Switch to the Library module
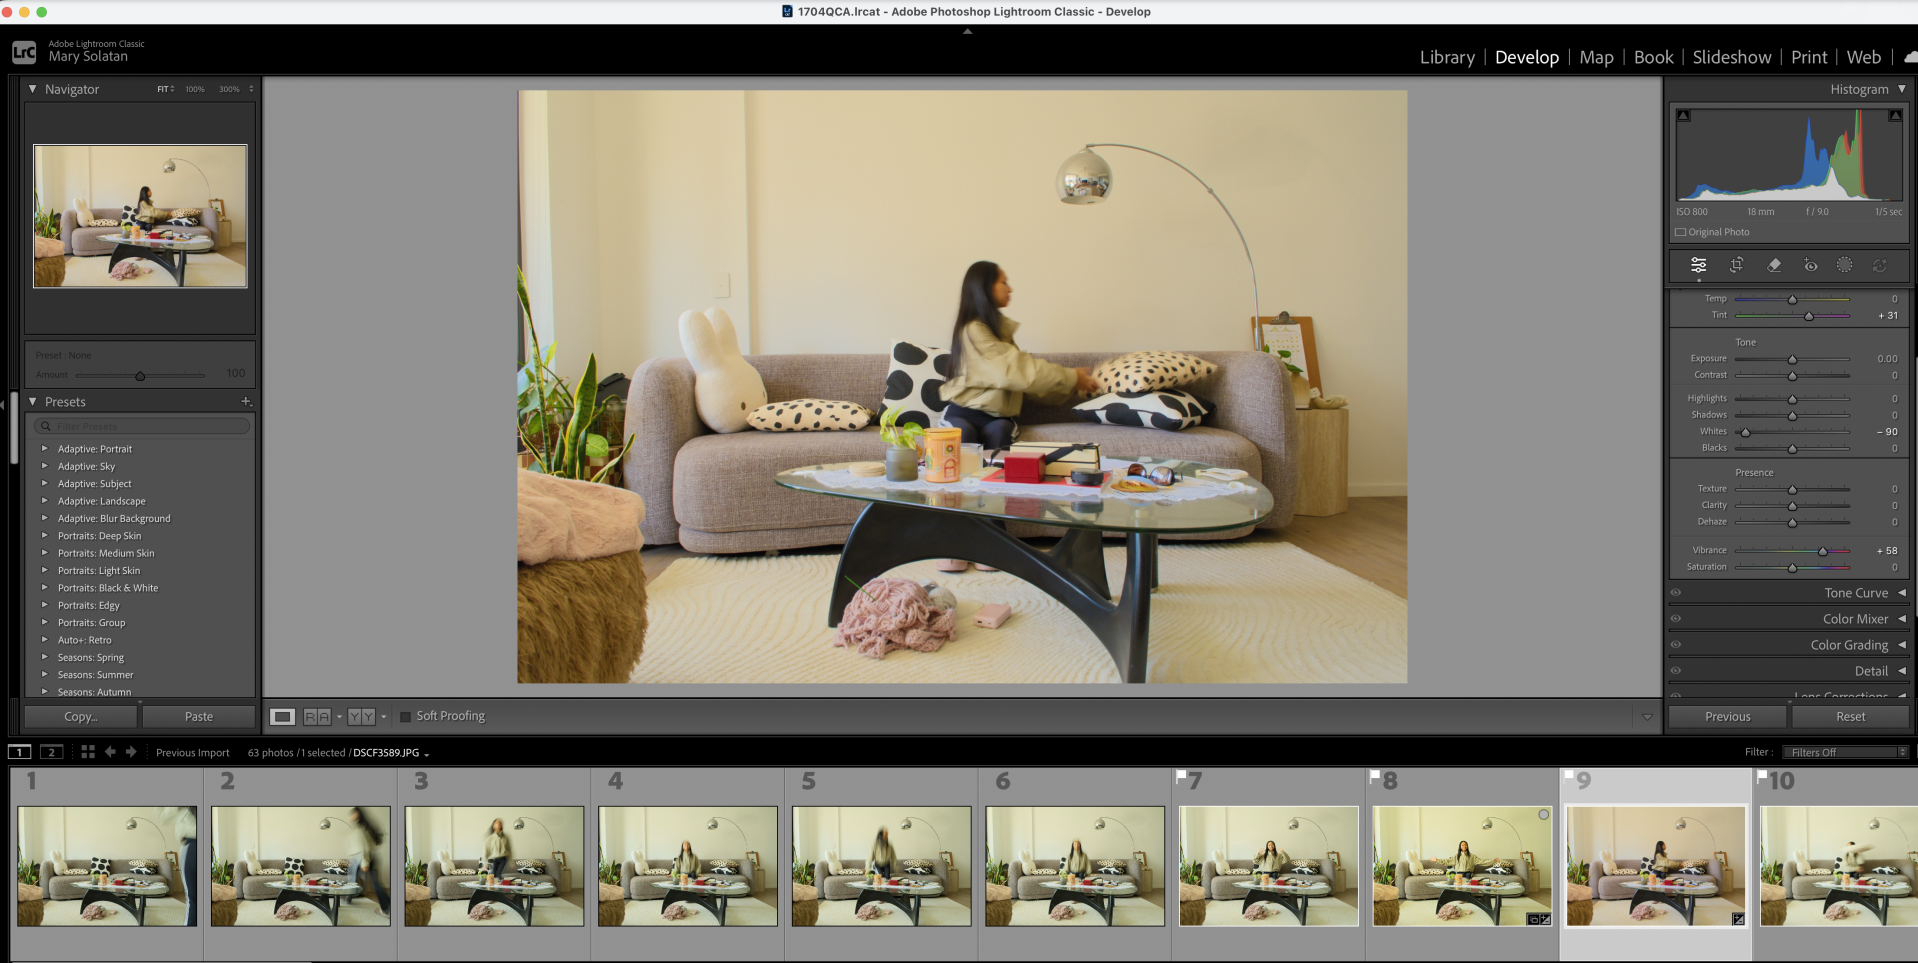Image resolution: width=1918 pixels, height=963 pixels. [1447, 58]
